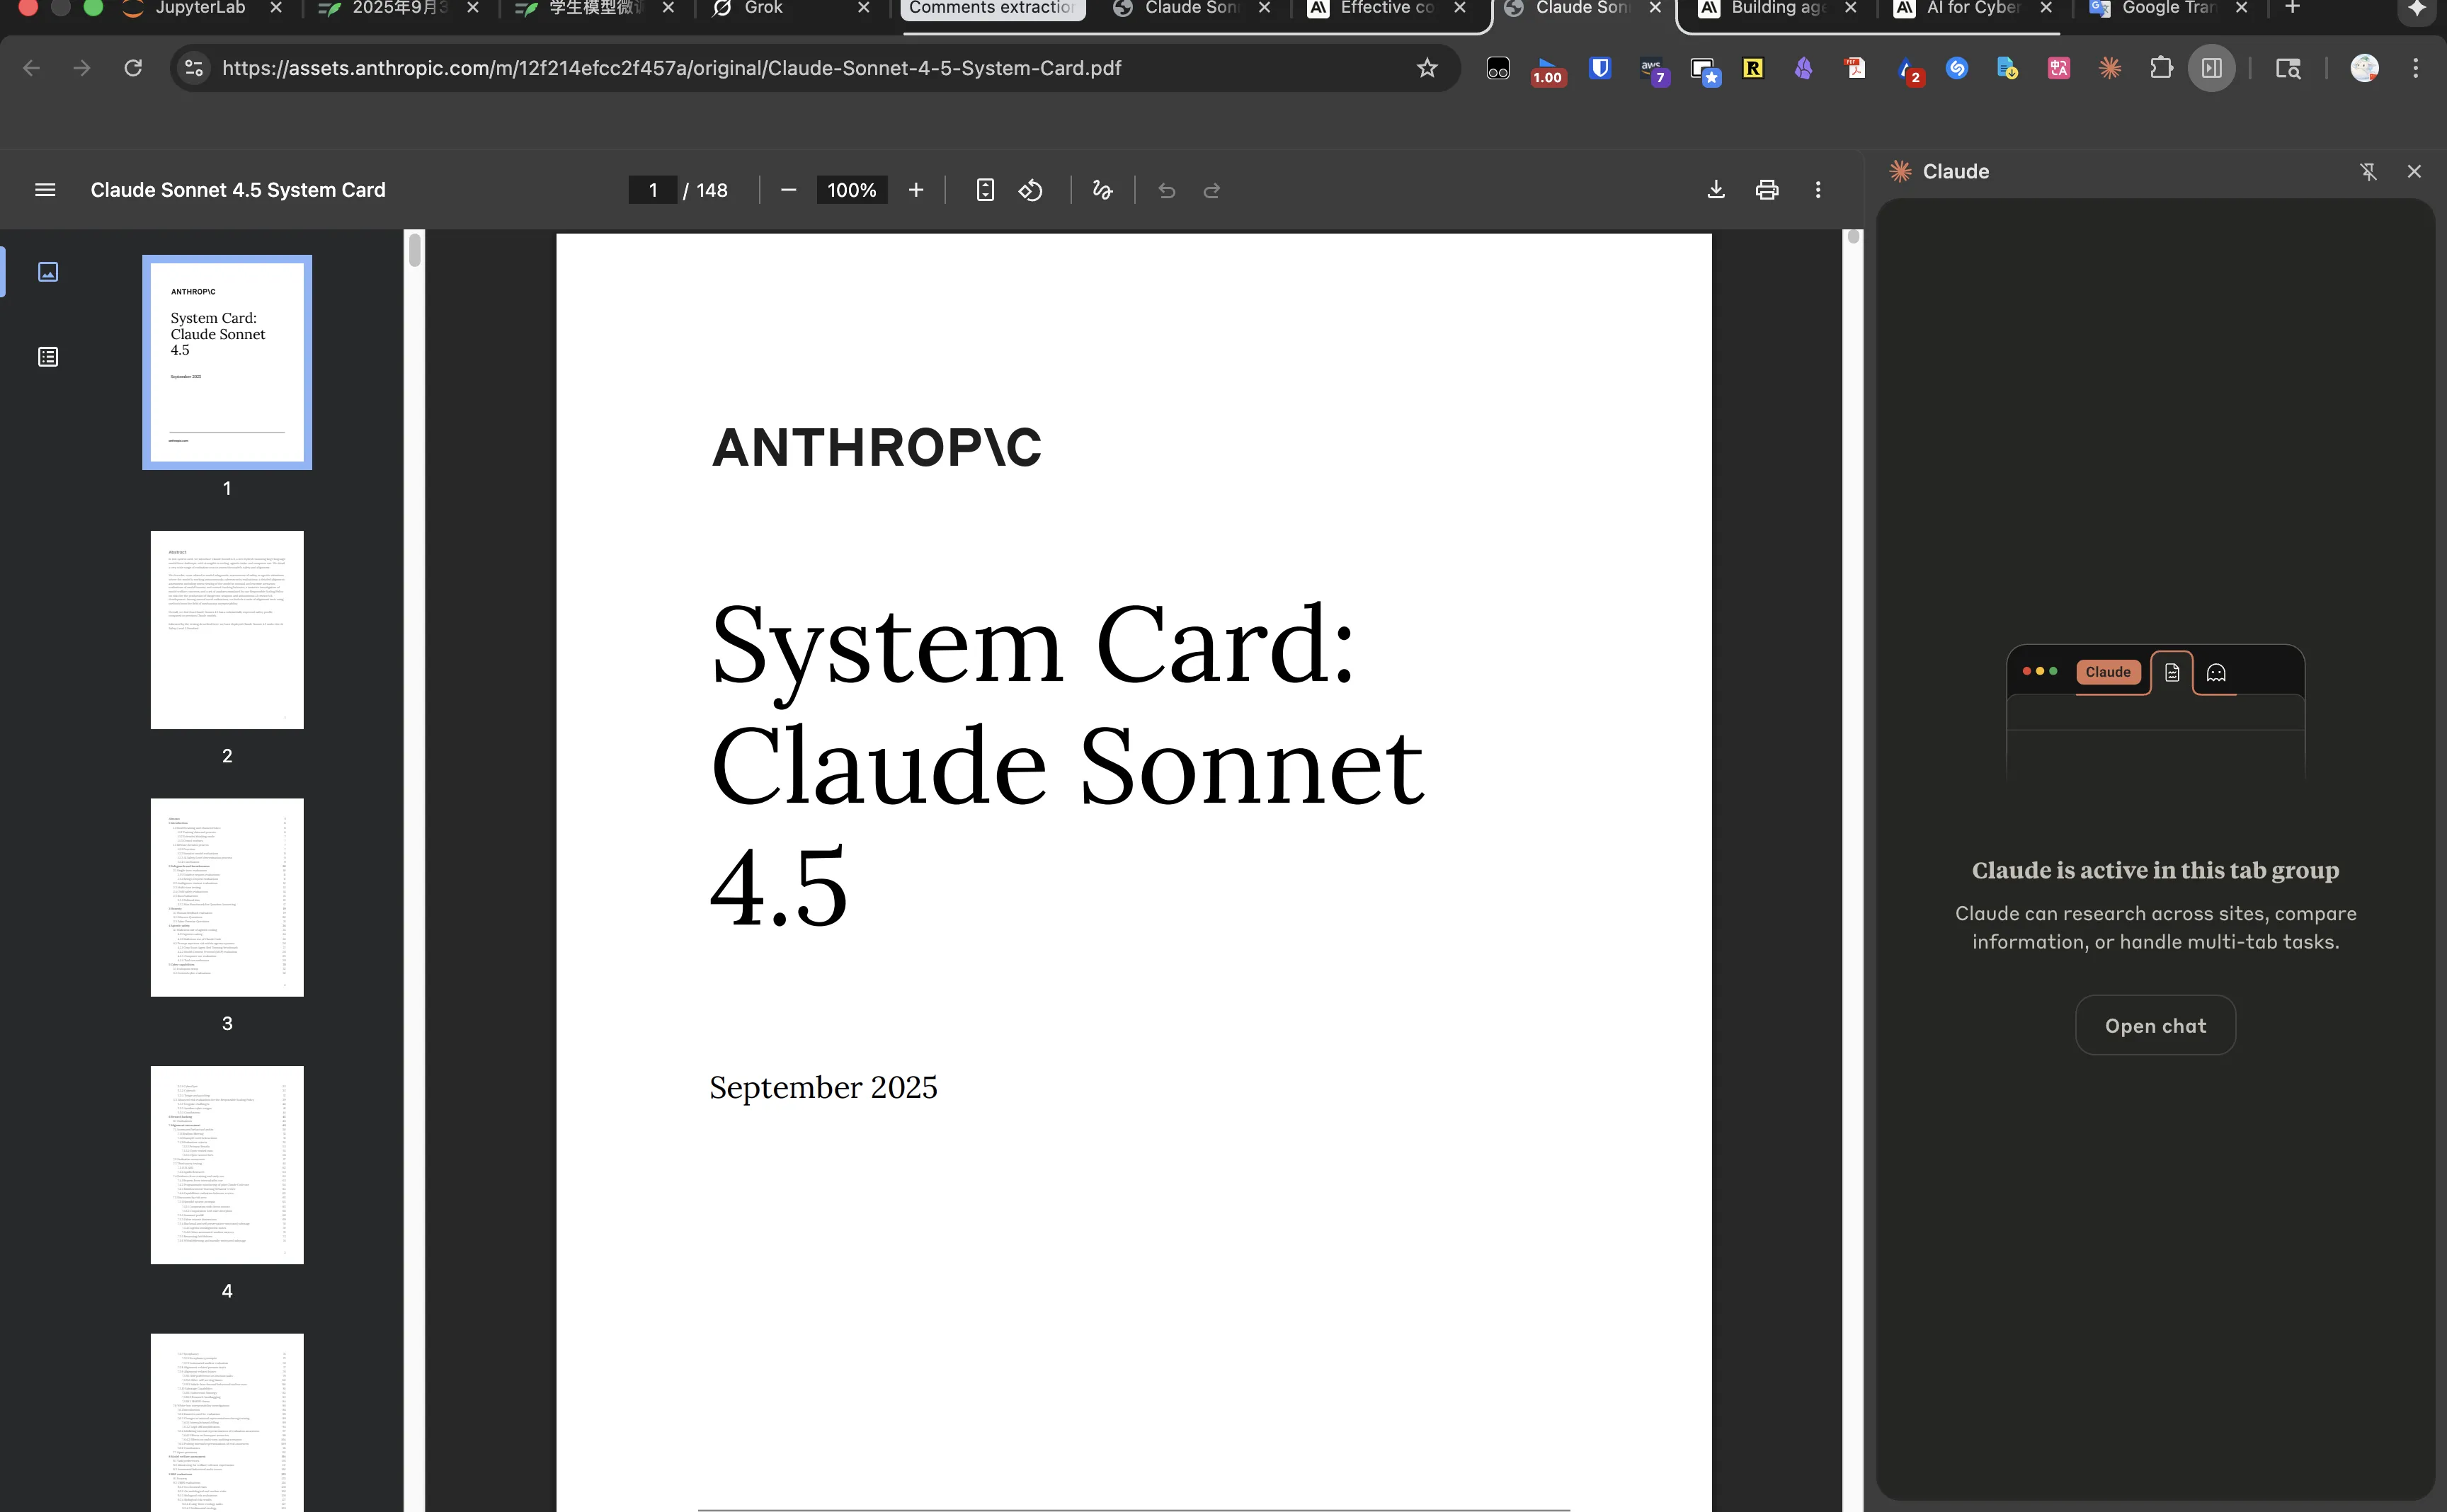Bookmark this page with star icon
Screen dimensions: 2447x1512
click(x=1427, y=68)
